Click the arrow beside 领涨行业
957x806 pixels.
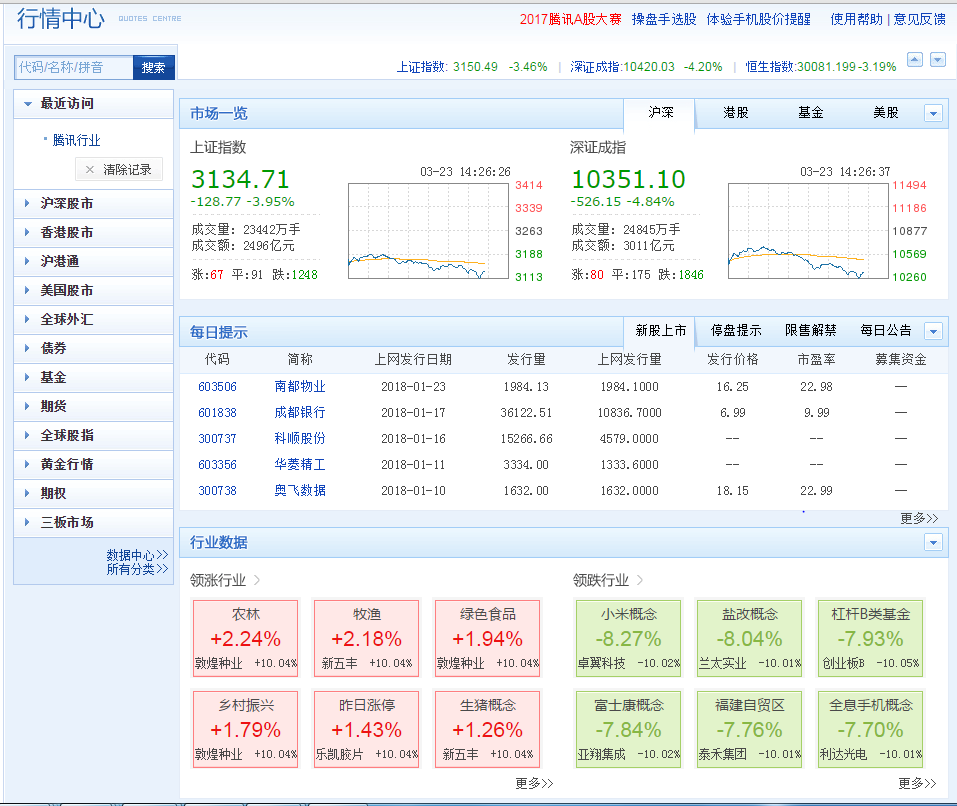(257, 580)
